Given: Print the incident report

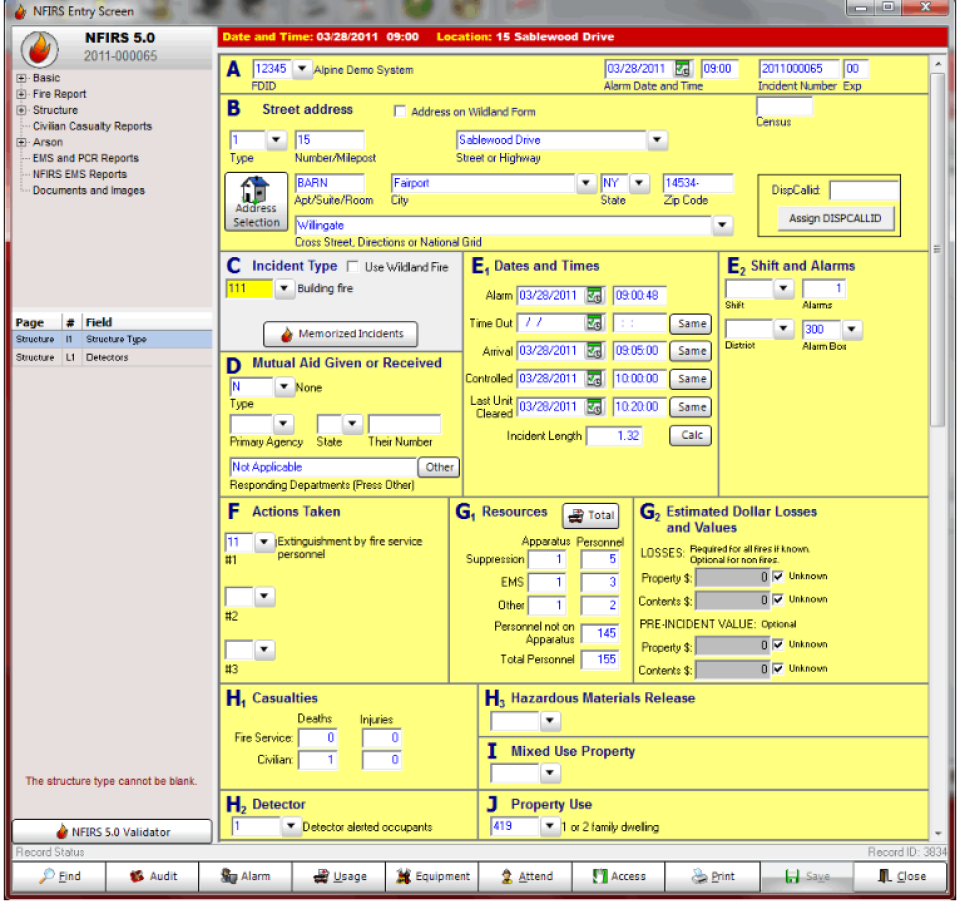Looking at the screenshot, I should (x=713, y=876).
